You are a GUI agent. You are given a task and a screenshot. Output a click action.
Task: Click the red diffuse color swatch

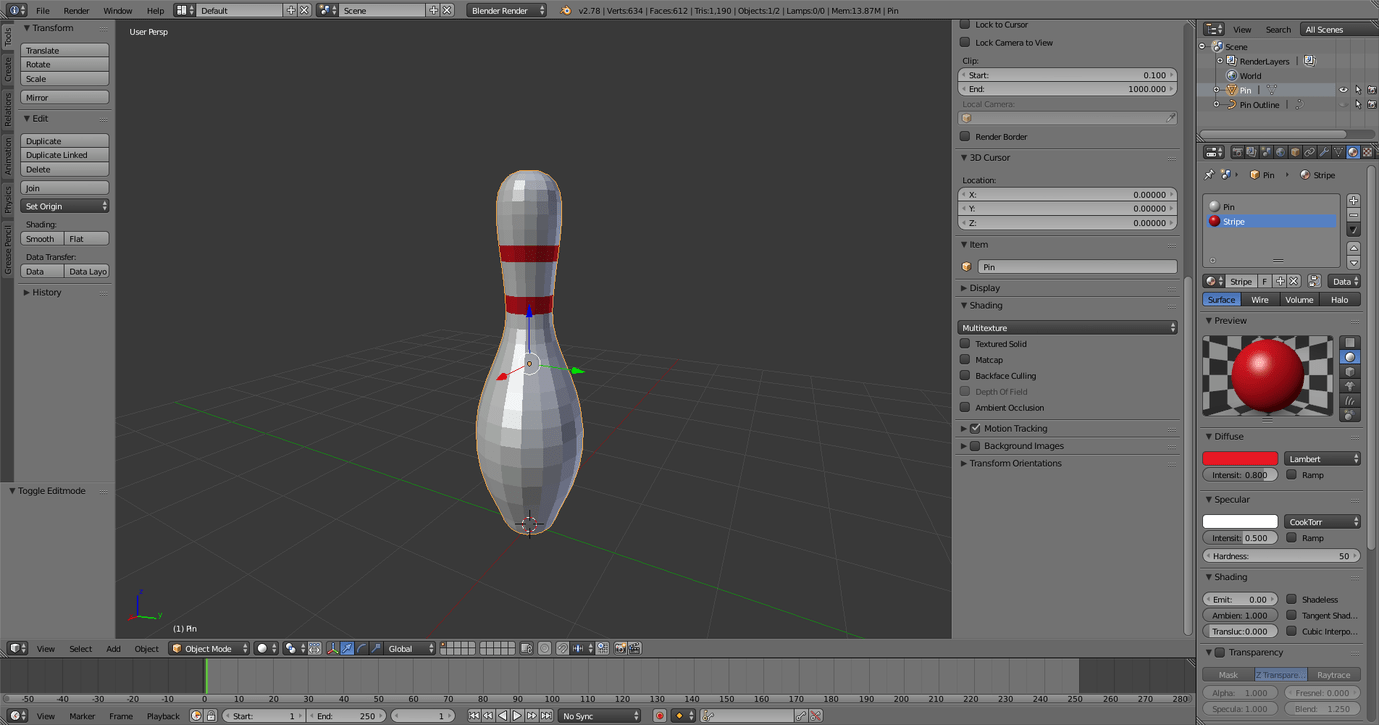(x=1240, y=459)
